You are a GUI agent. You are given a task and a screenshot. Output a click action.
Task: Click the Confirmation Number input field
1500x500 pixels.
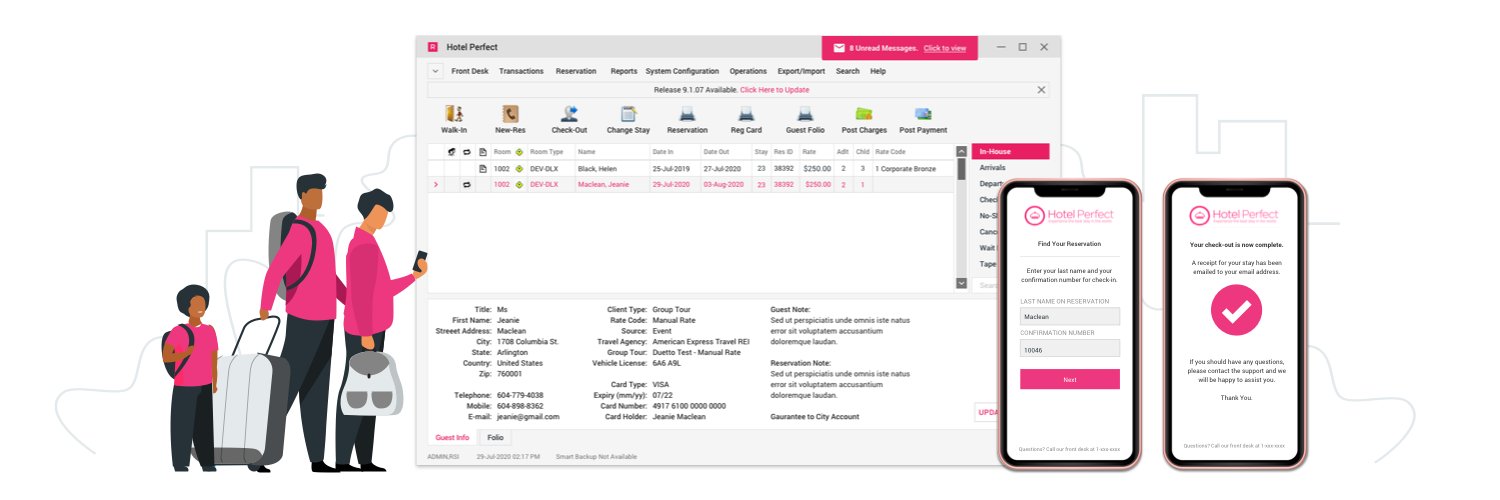[1069, 351]
